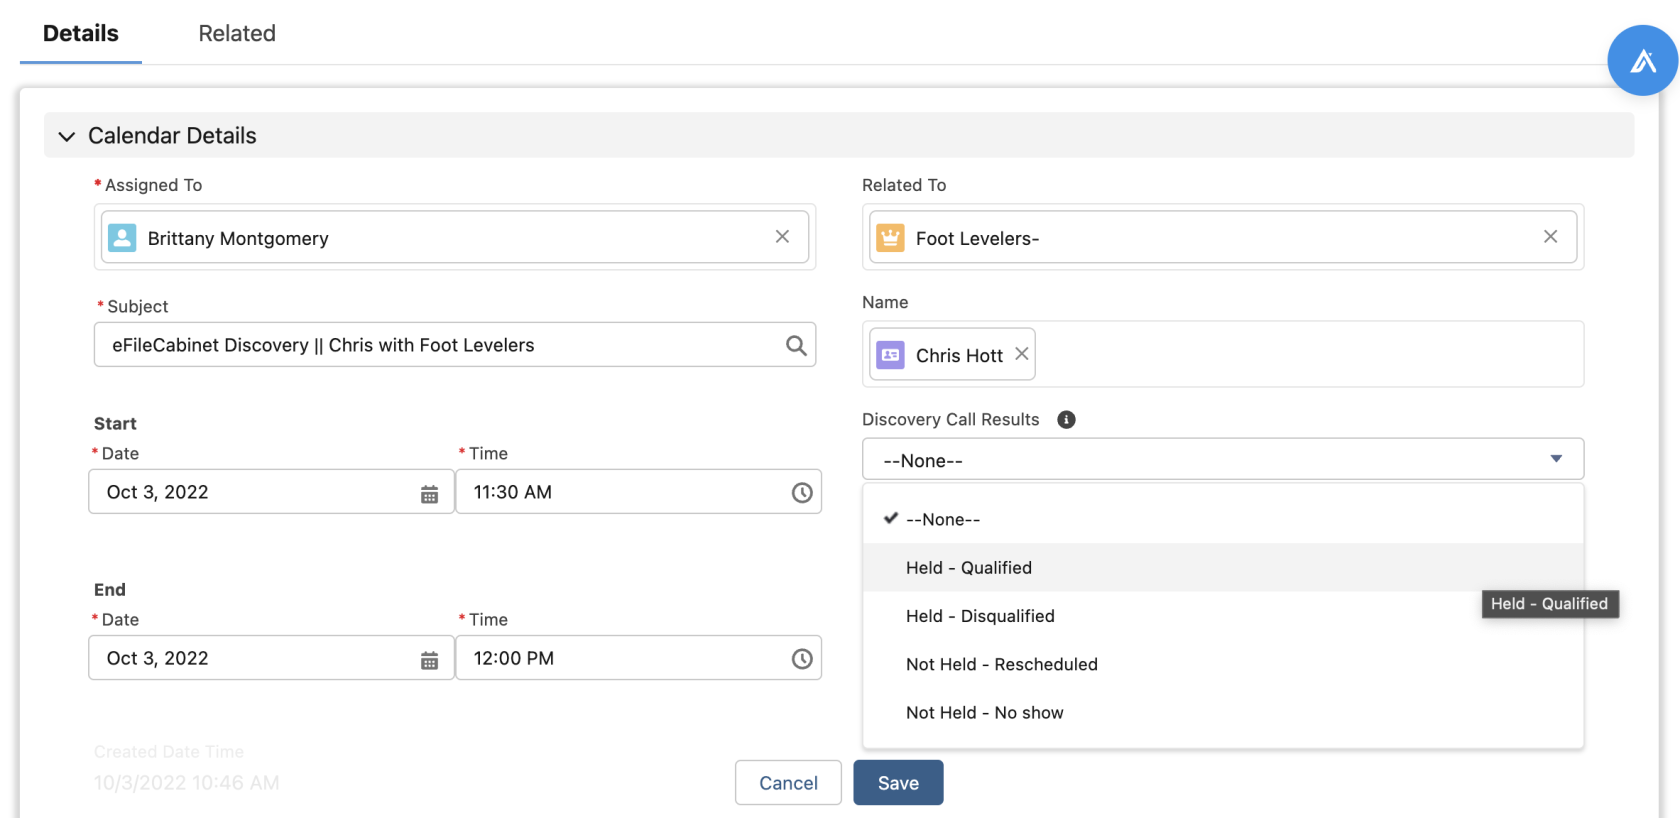
Task: Click the Brittany Montgomery name text
Action: pos(238,238)
